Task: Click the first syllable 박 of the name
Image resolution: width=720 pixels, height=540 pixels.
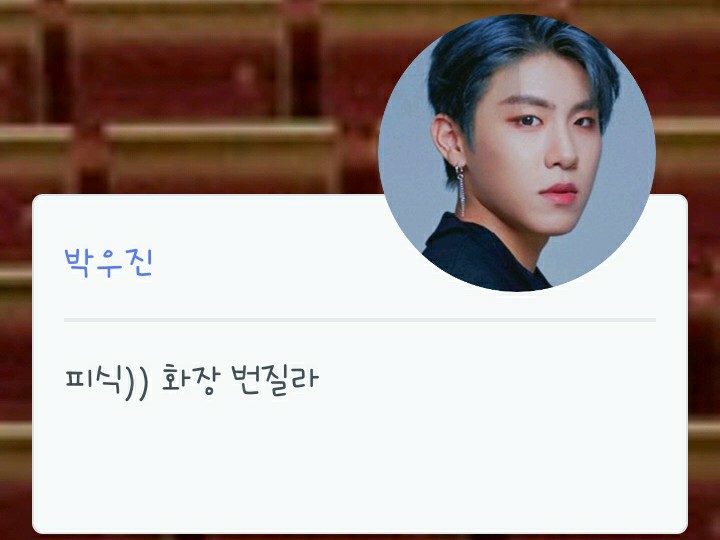Action: click(x=77, y=262)
